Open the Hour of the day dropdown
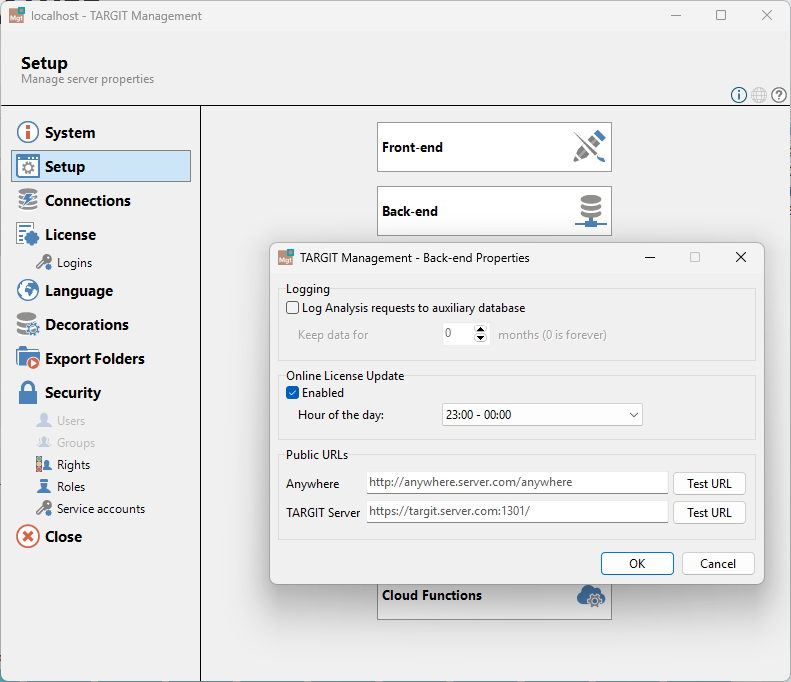 pos(542,415)
